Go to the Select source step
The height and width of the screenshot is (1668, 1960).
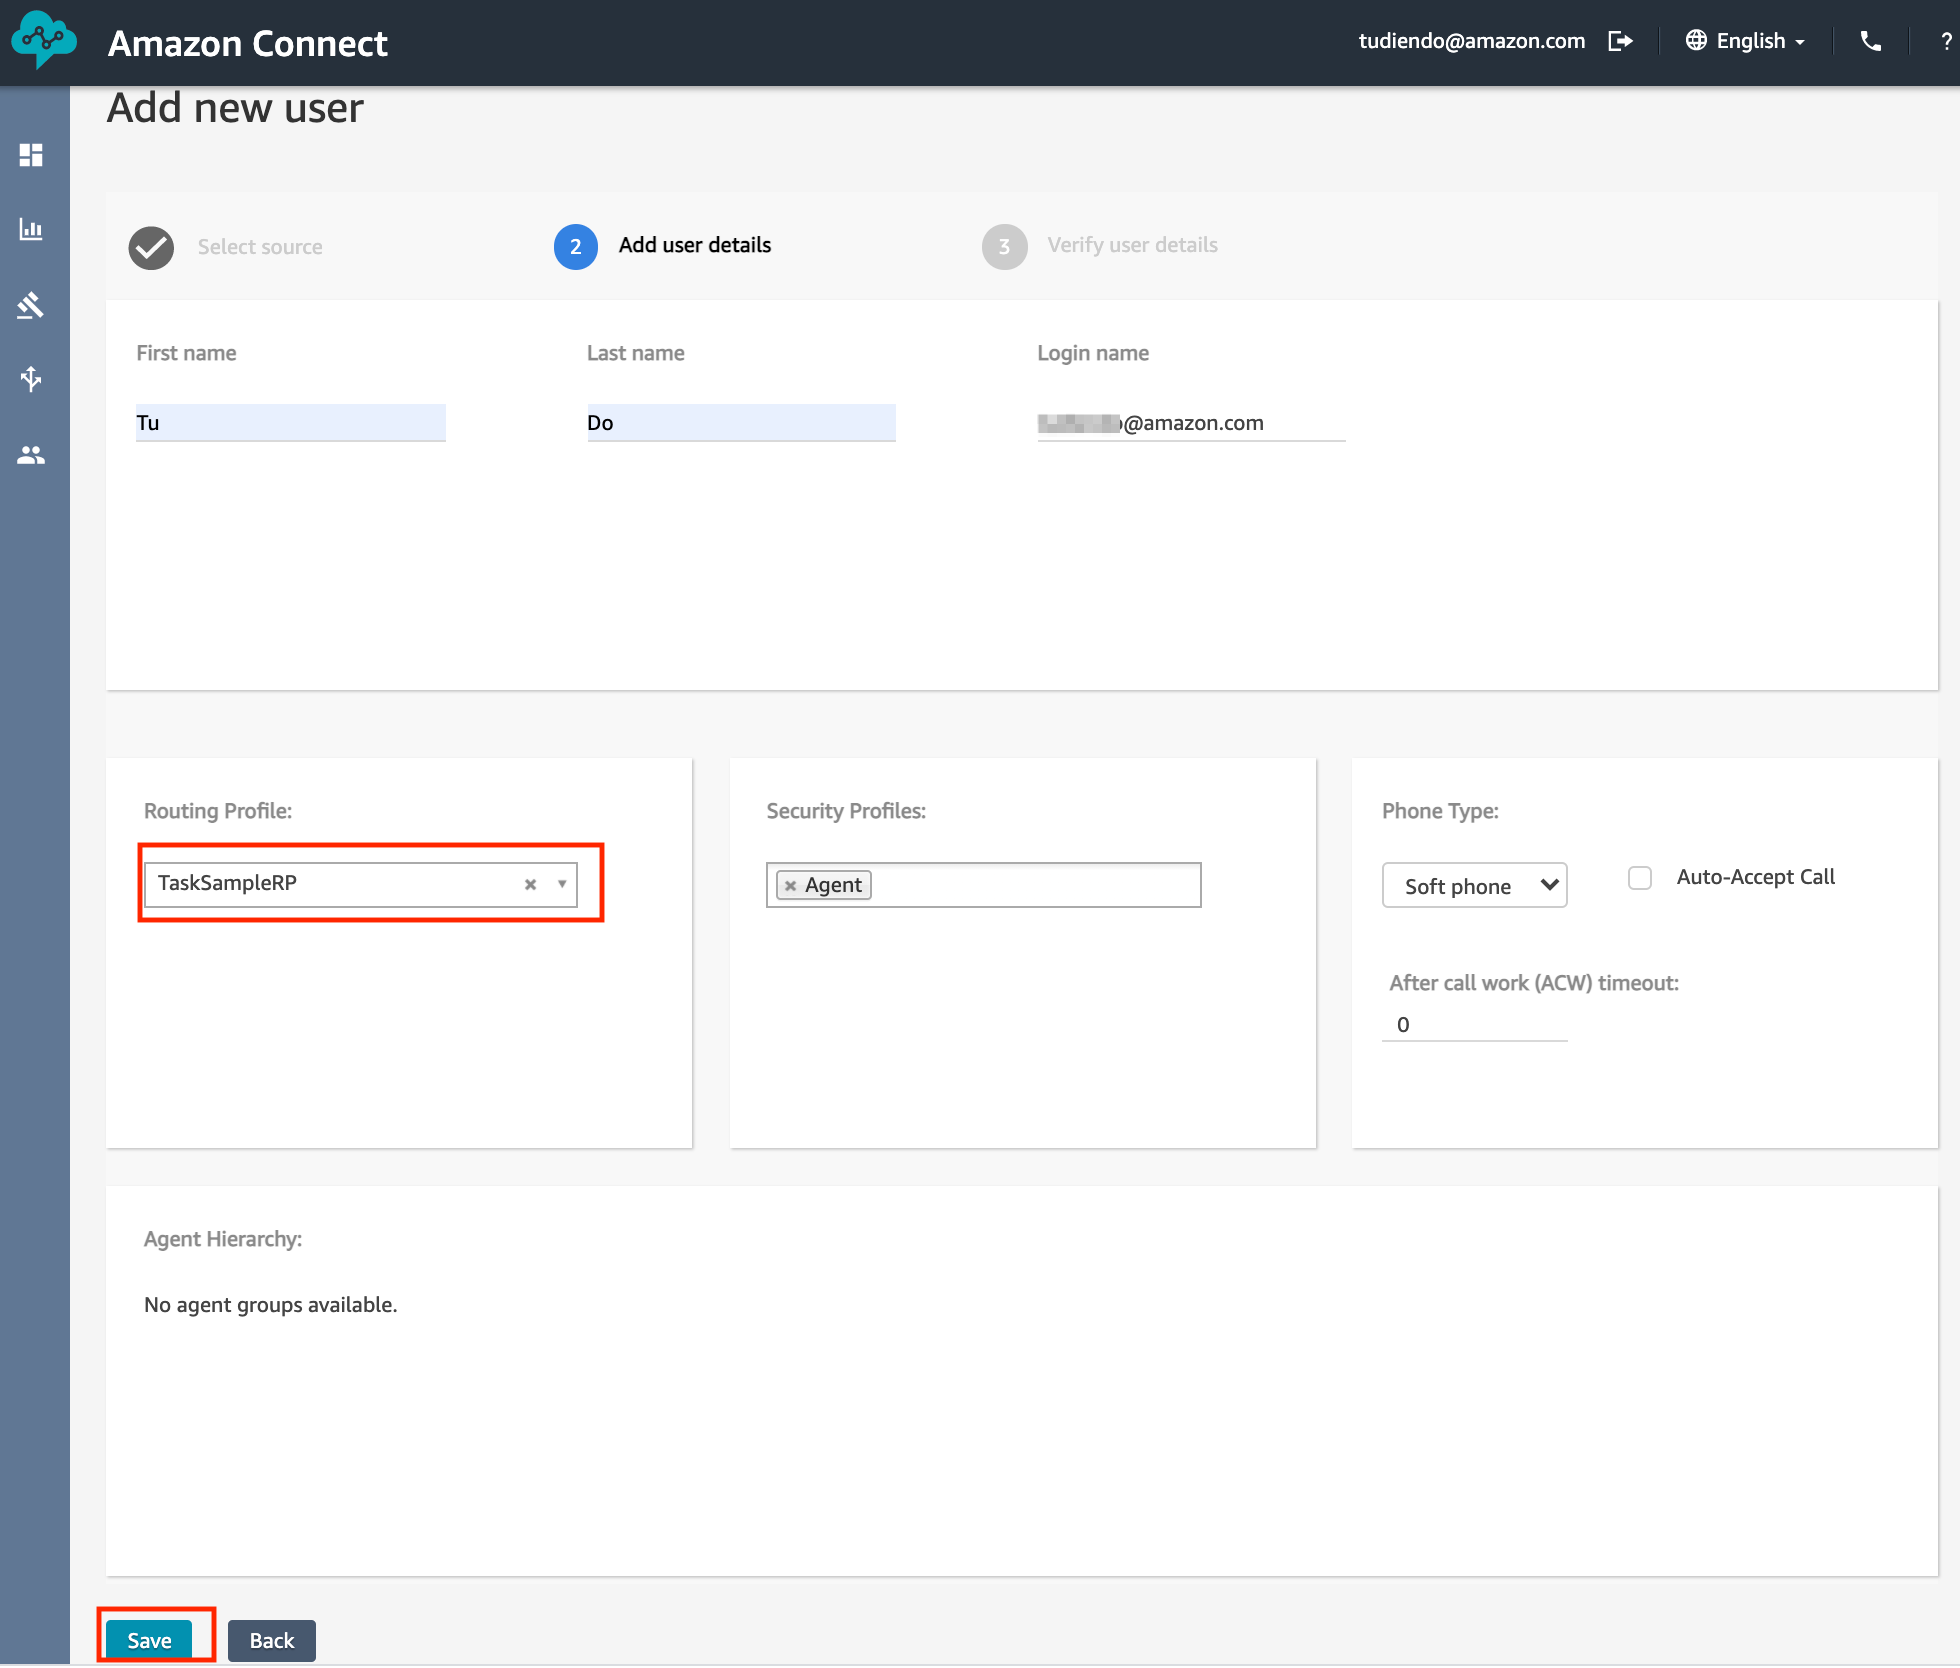[260, 247]
